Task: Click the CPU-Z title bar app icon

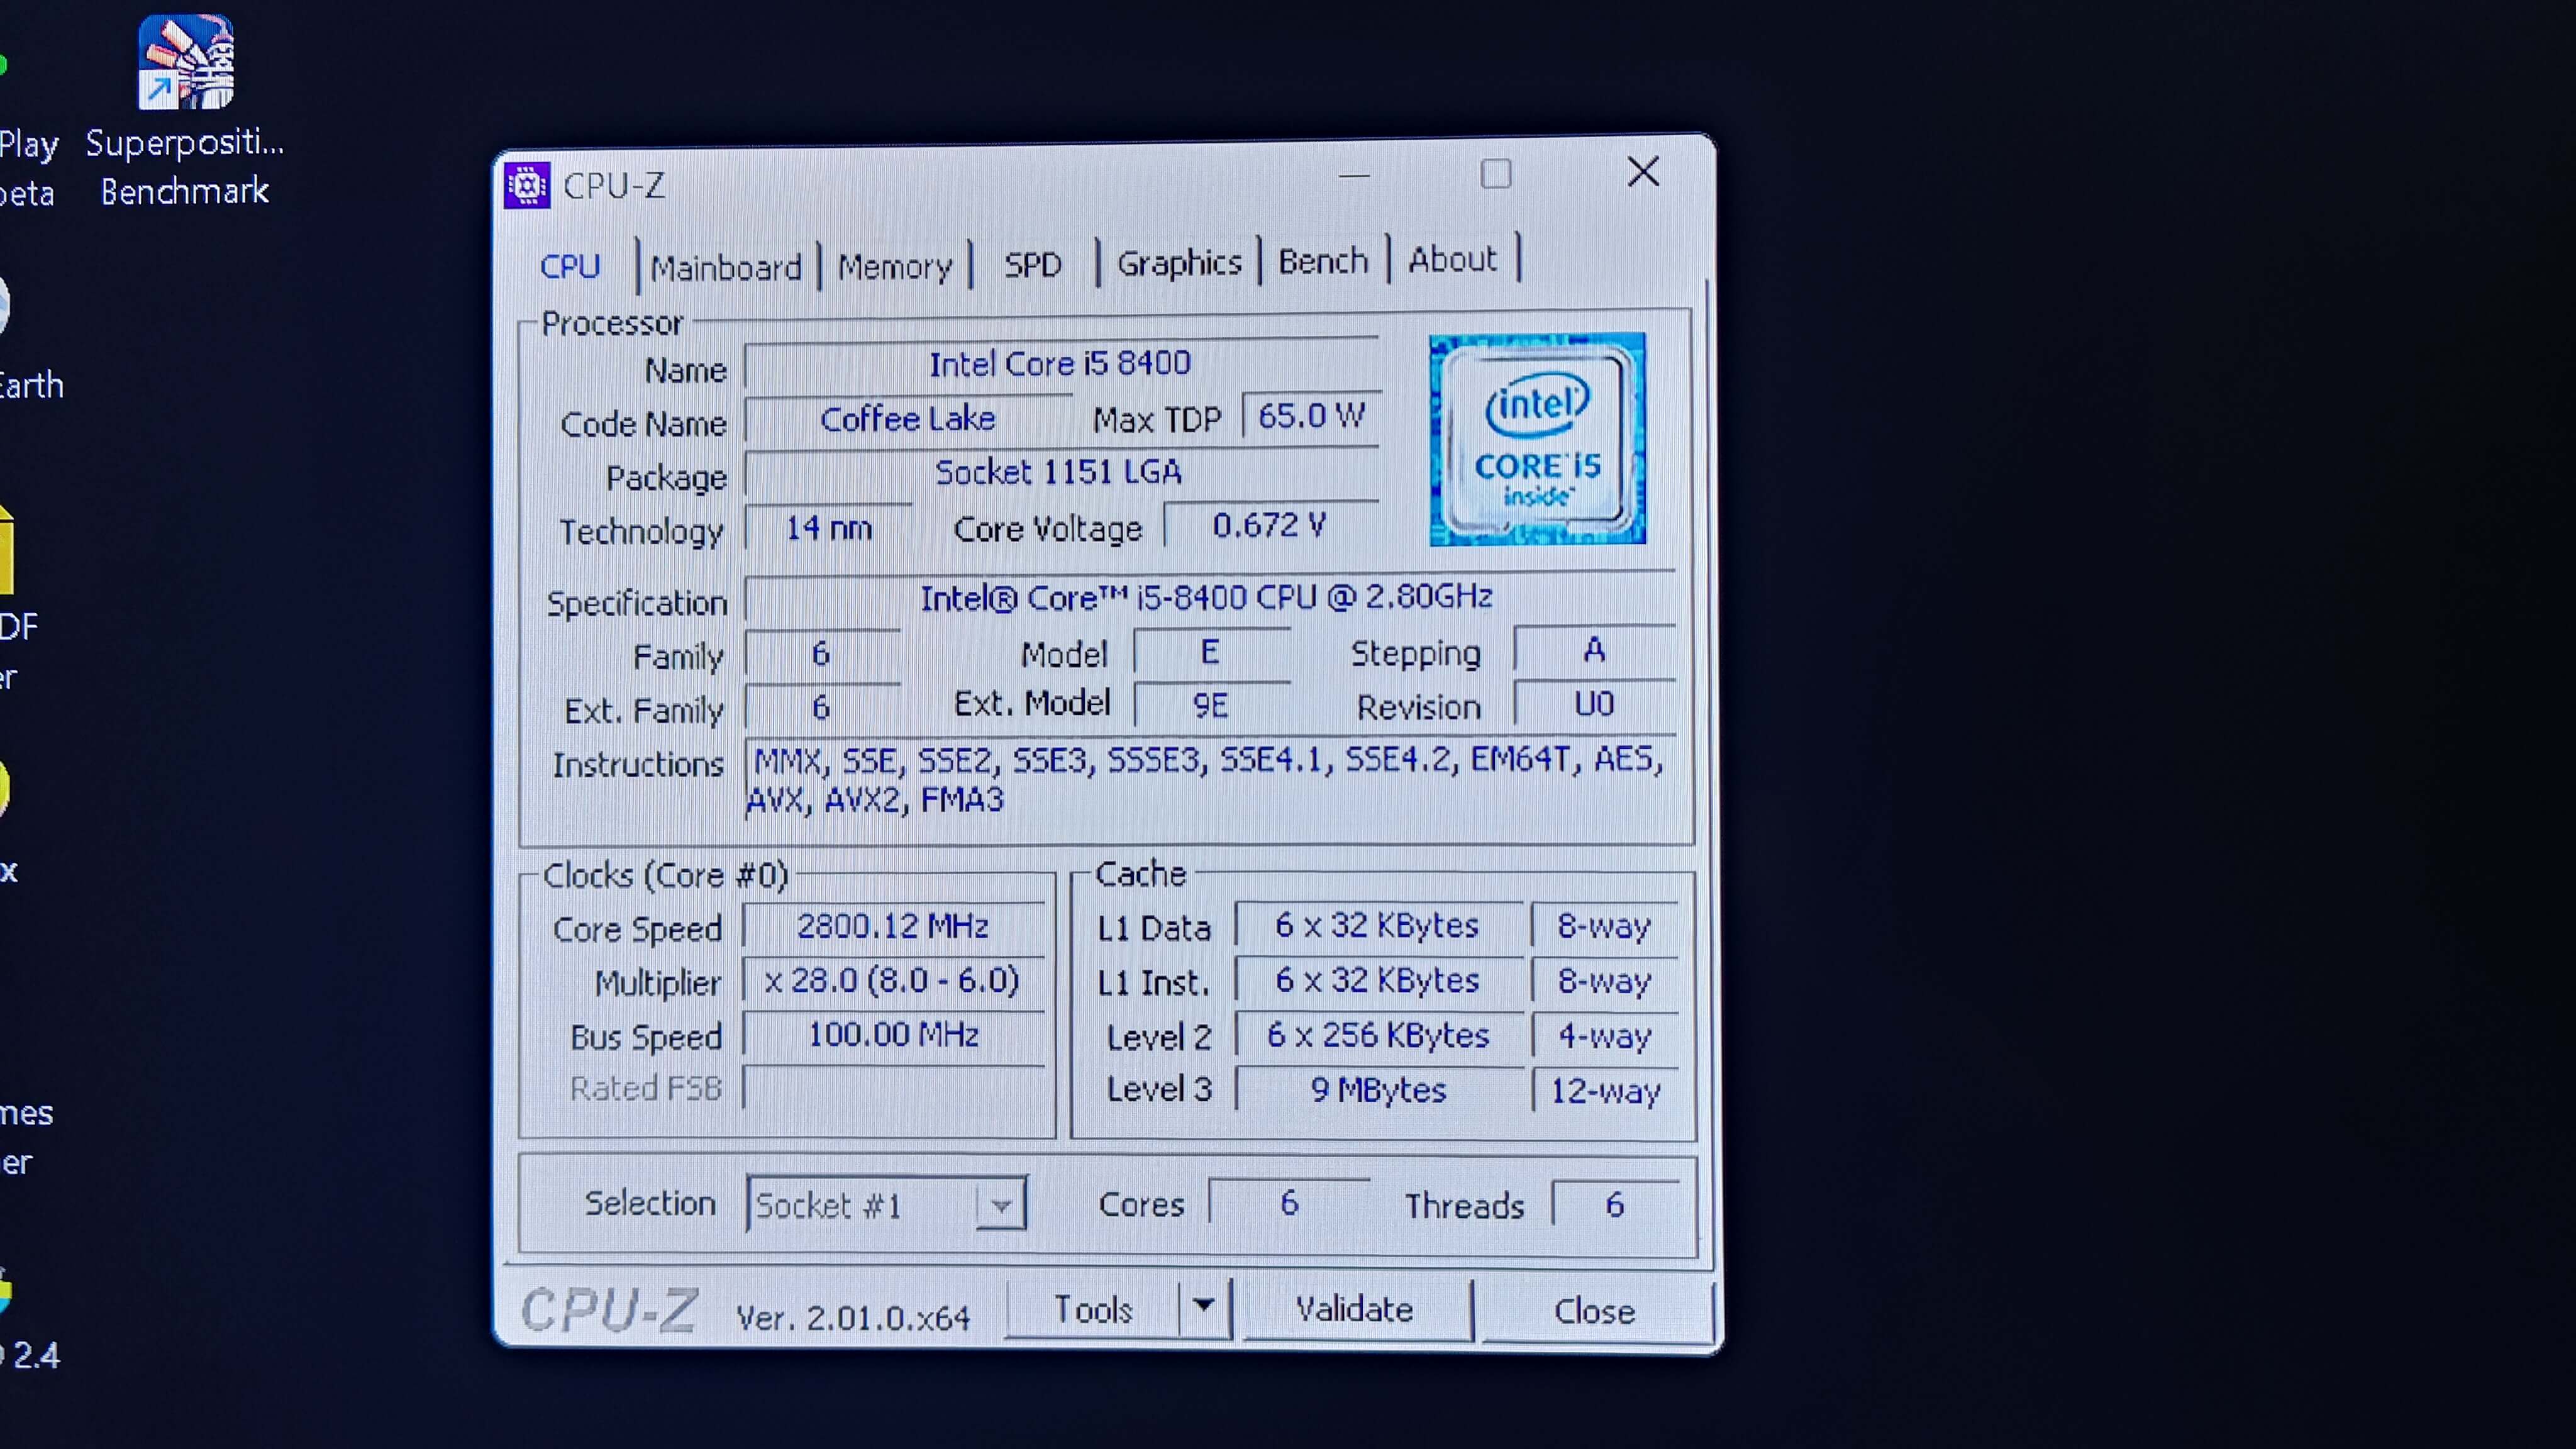Action: [527, 185]
